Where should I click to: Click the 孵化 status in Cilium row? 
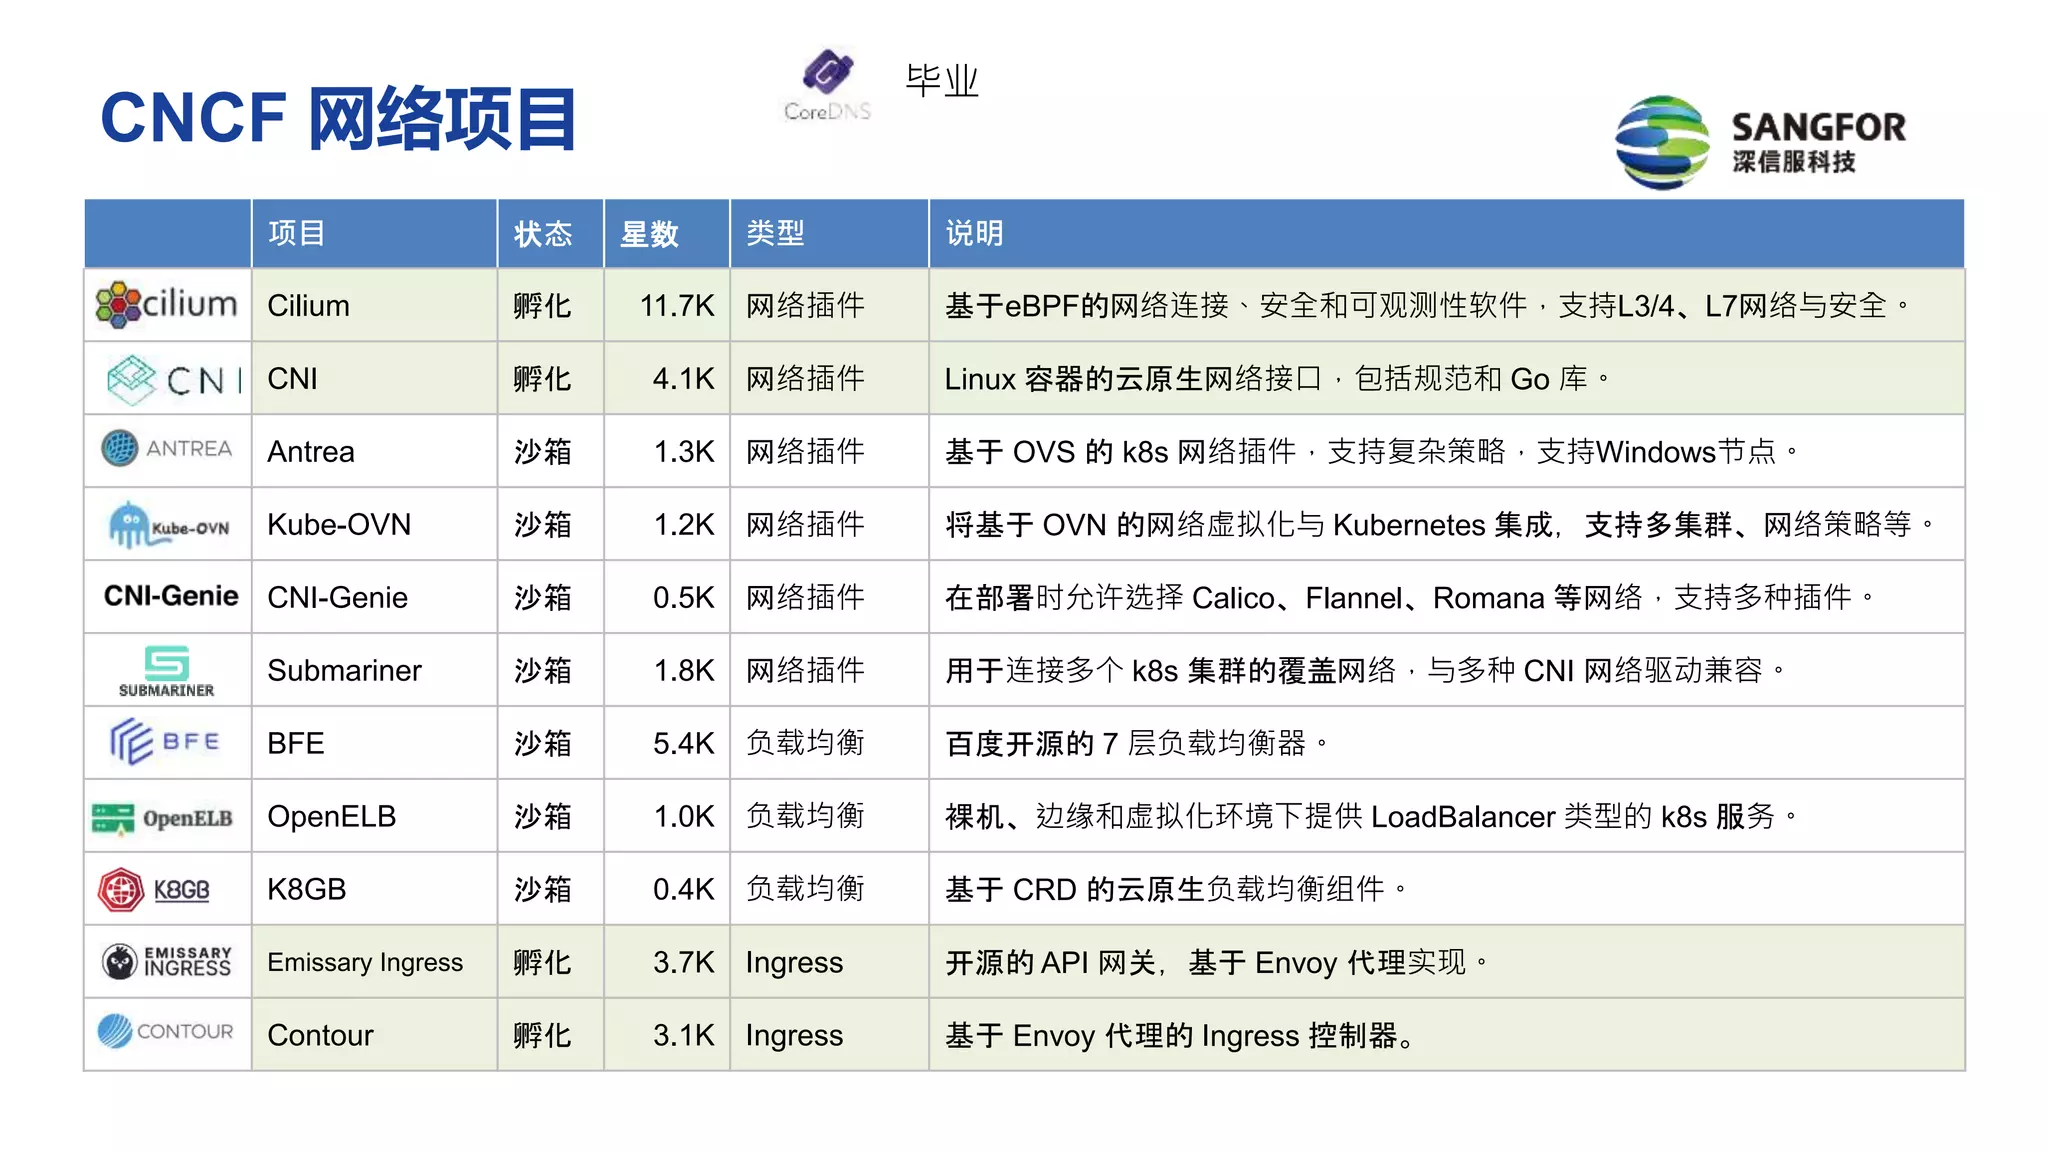(x=543, y=305)
